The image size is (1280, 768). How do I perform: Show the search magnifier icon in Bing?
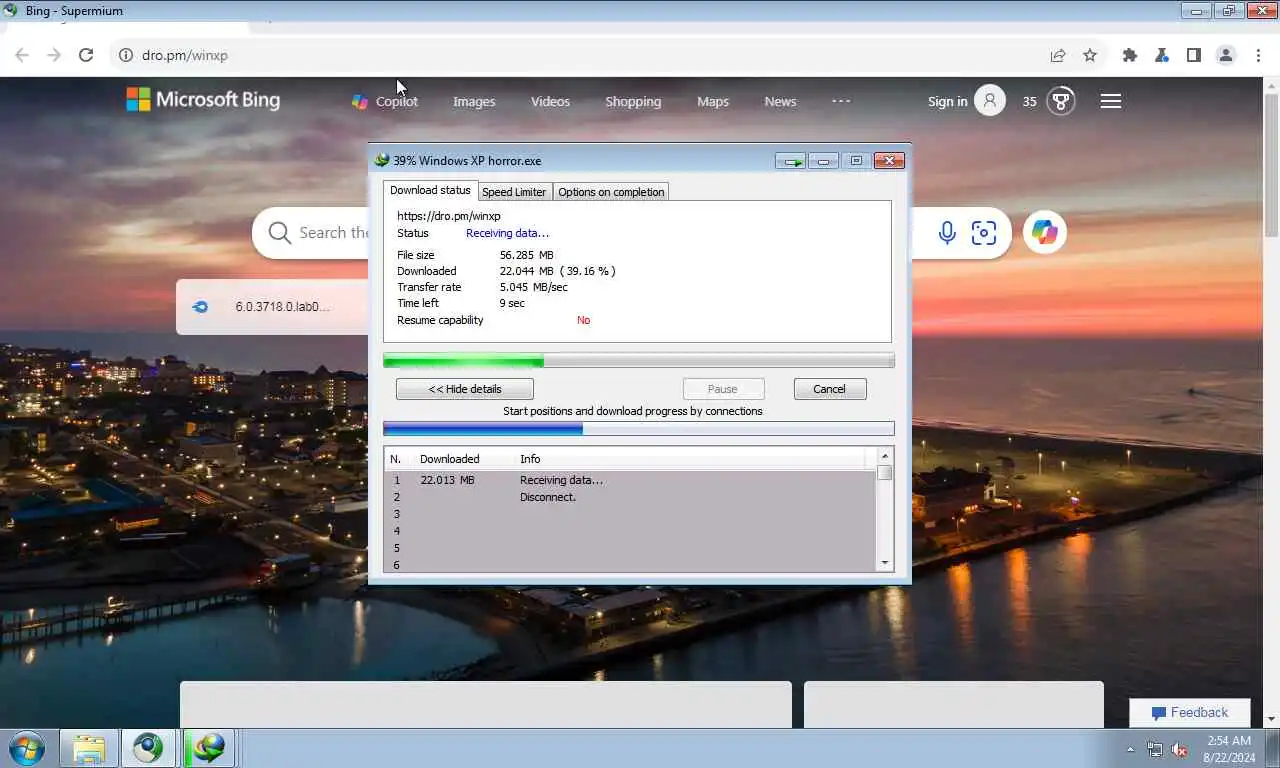[x=280, y=233]
